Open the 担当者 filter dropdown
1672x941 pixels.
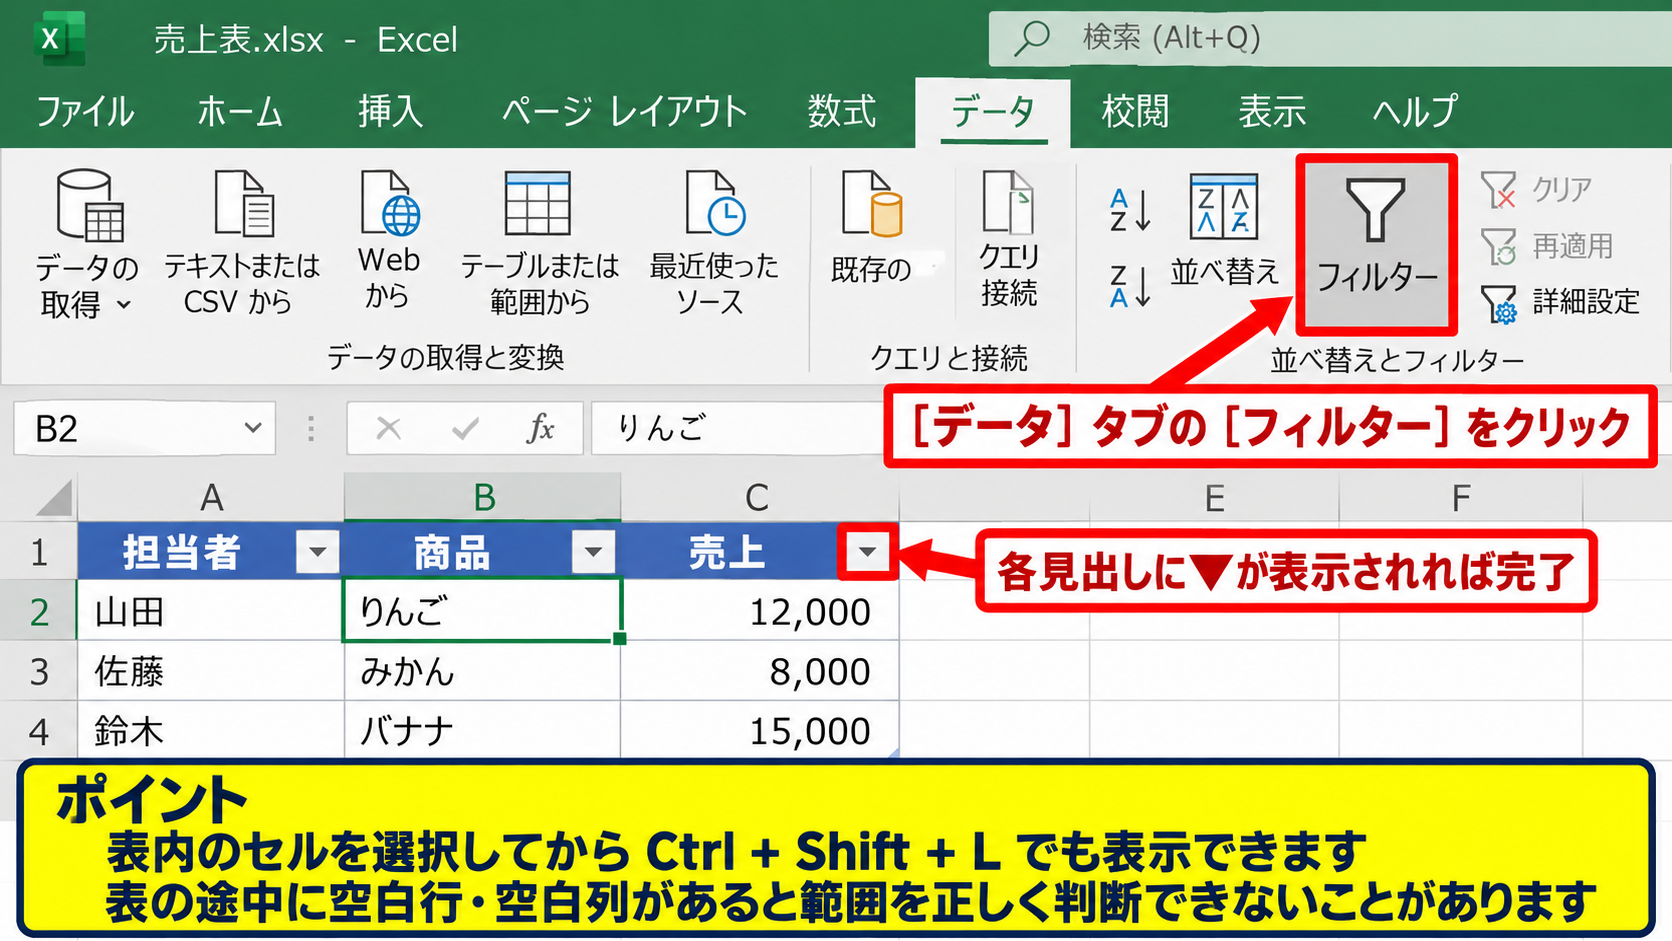coord(318,552)
